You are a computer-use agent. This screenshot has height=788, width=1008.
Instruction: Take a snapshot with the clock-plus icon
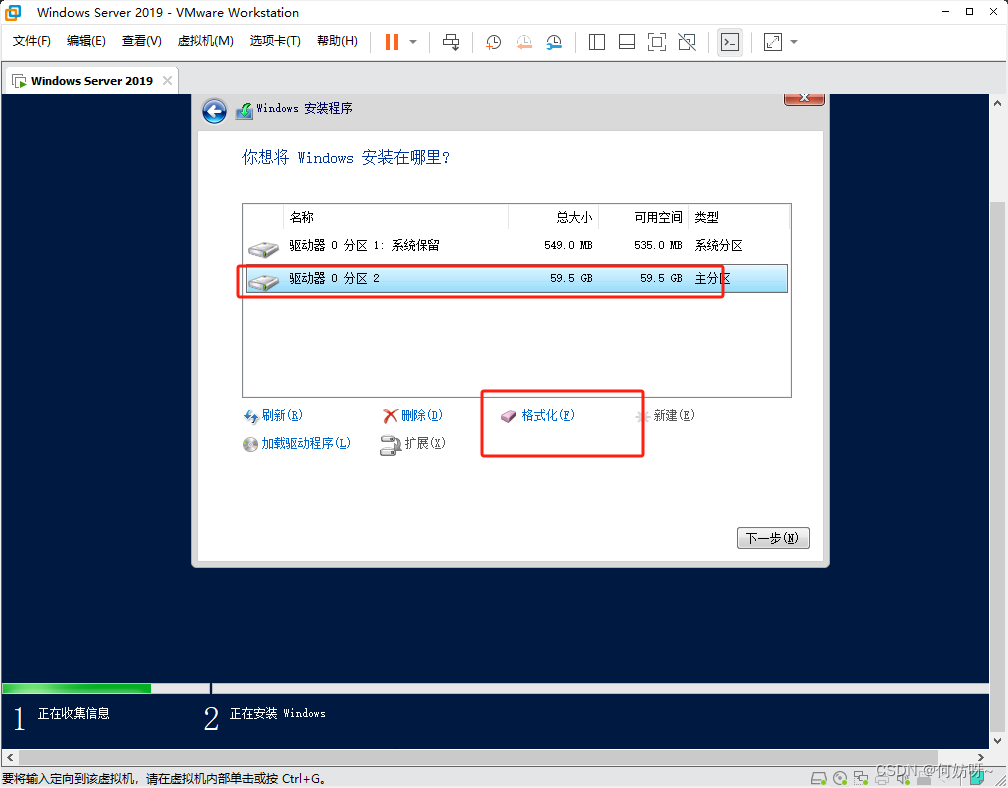pos(493,42)
